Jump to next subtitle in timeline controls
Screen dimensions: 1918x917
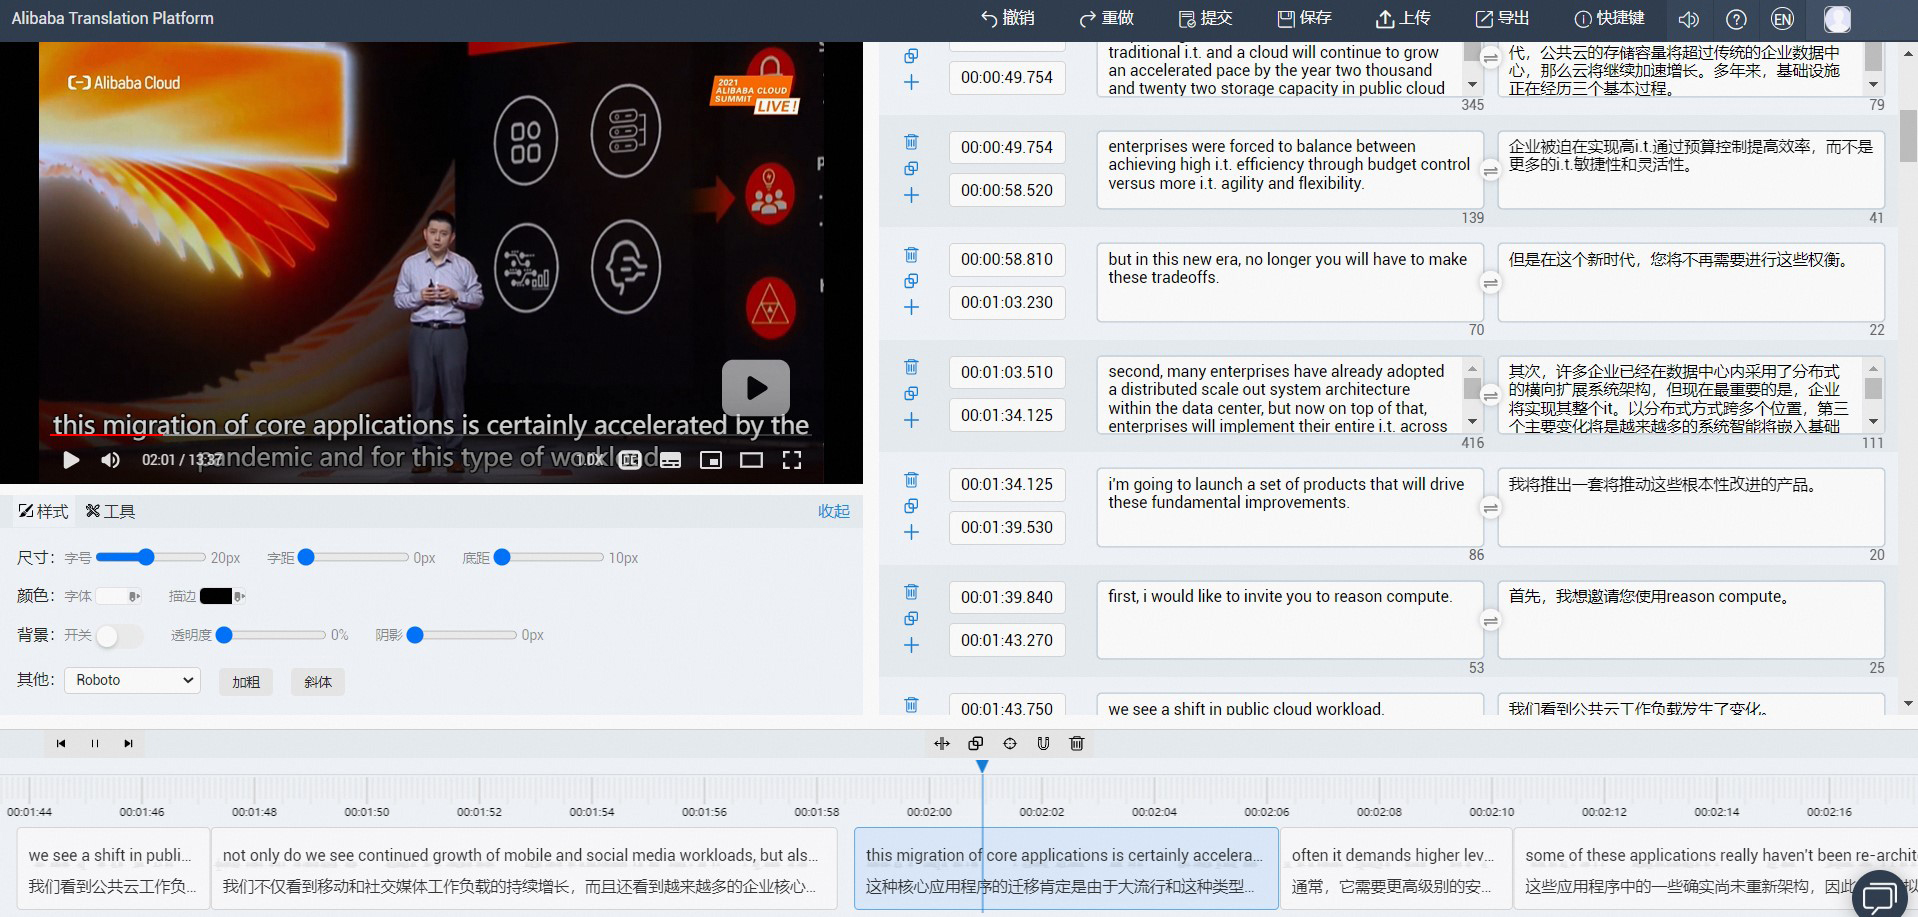pyautogui.click(x=128, y=743)
